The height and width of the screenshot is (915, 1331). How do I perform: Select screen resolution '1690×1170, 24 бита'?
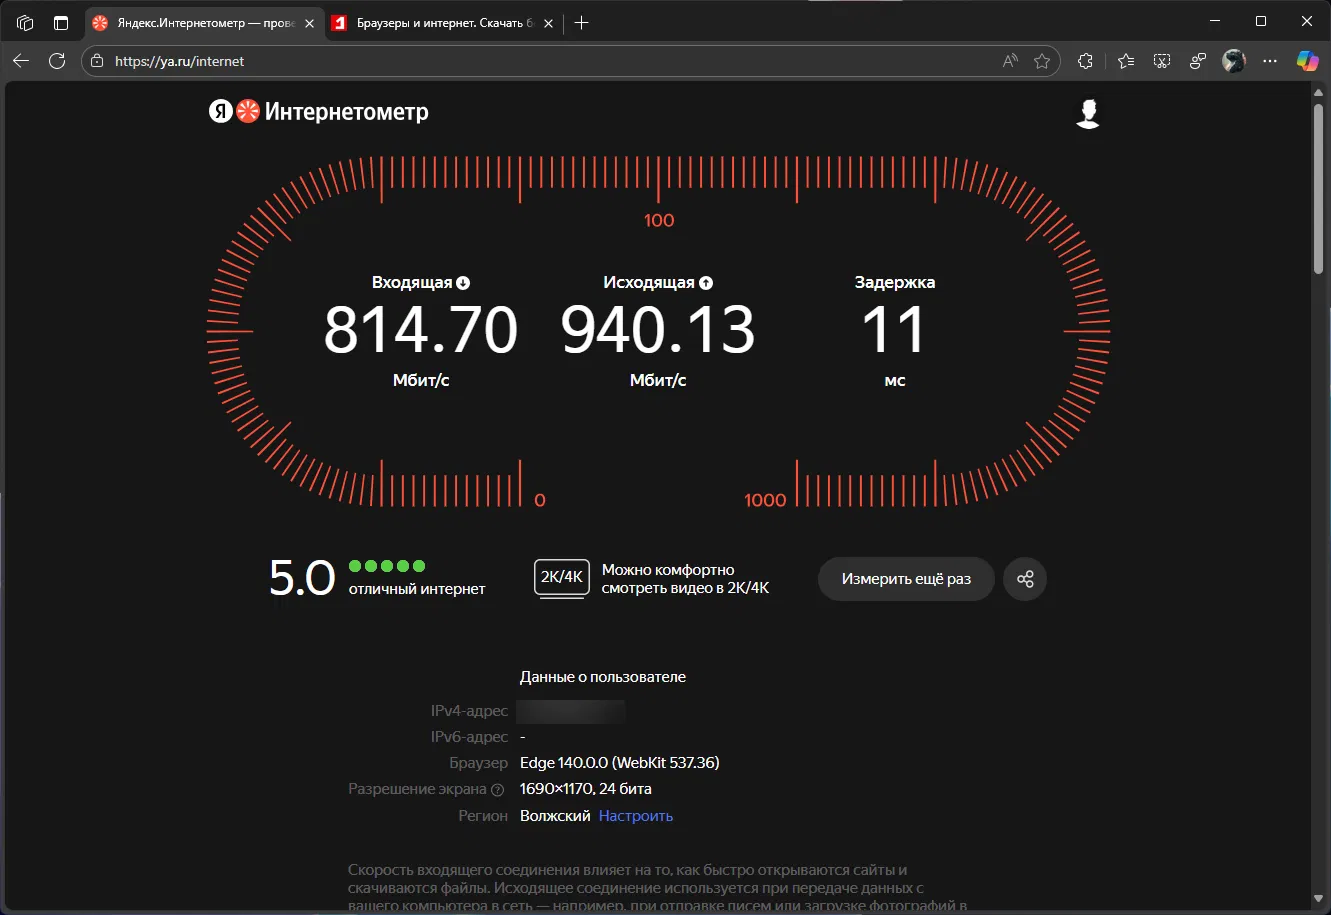point(586,789)
